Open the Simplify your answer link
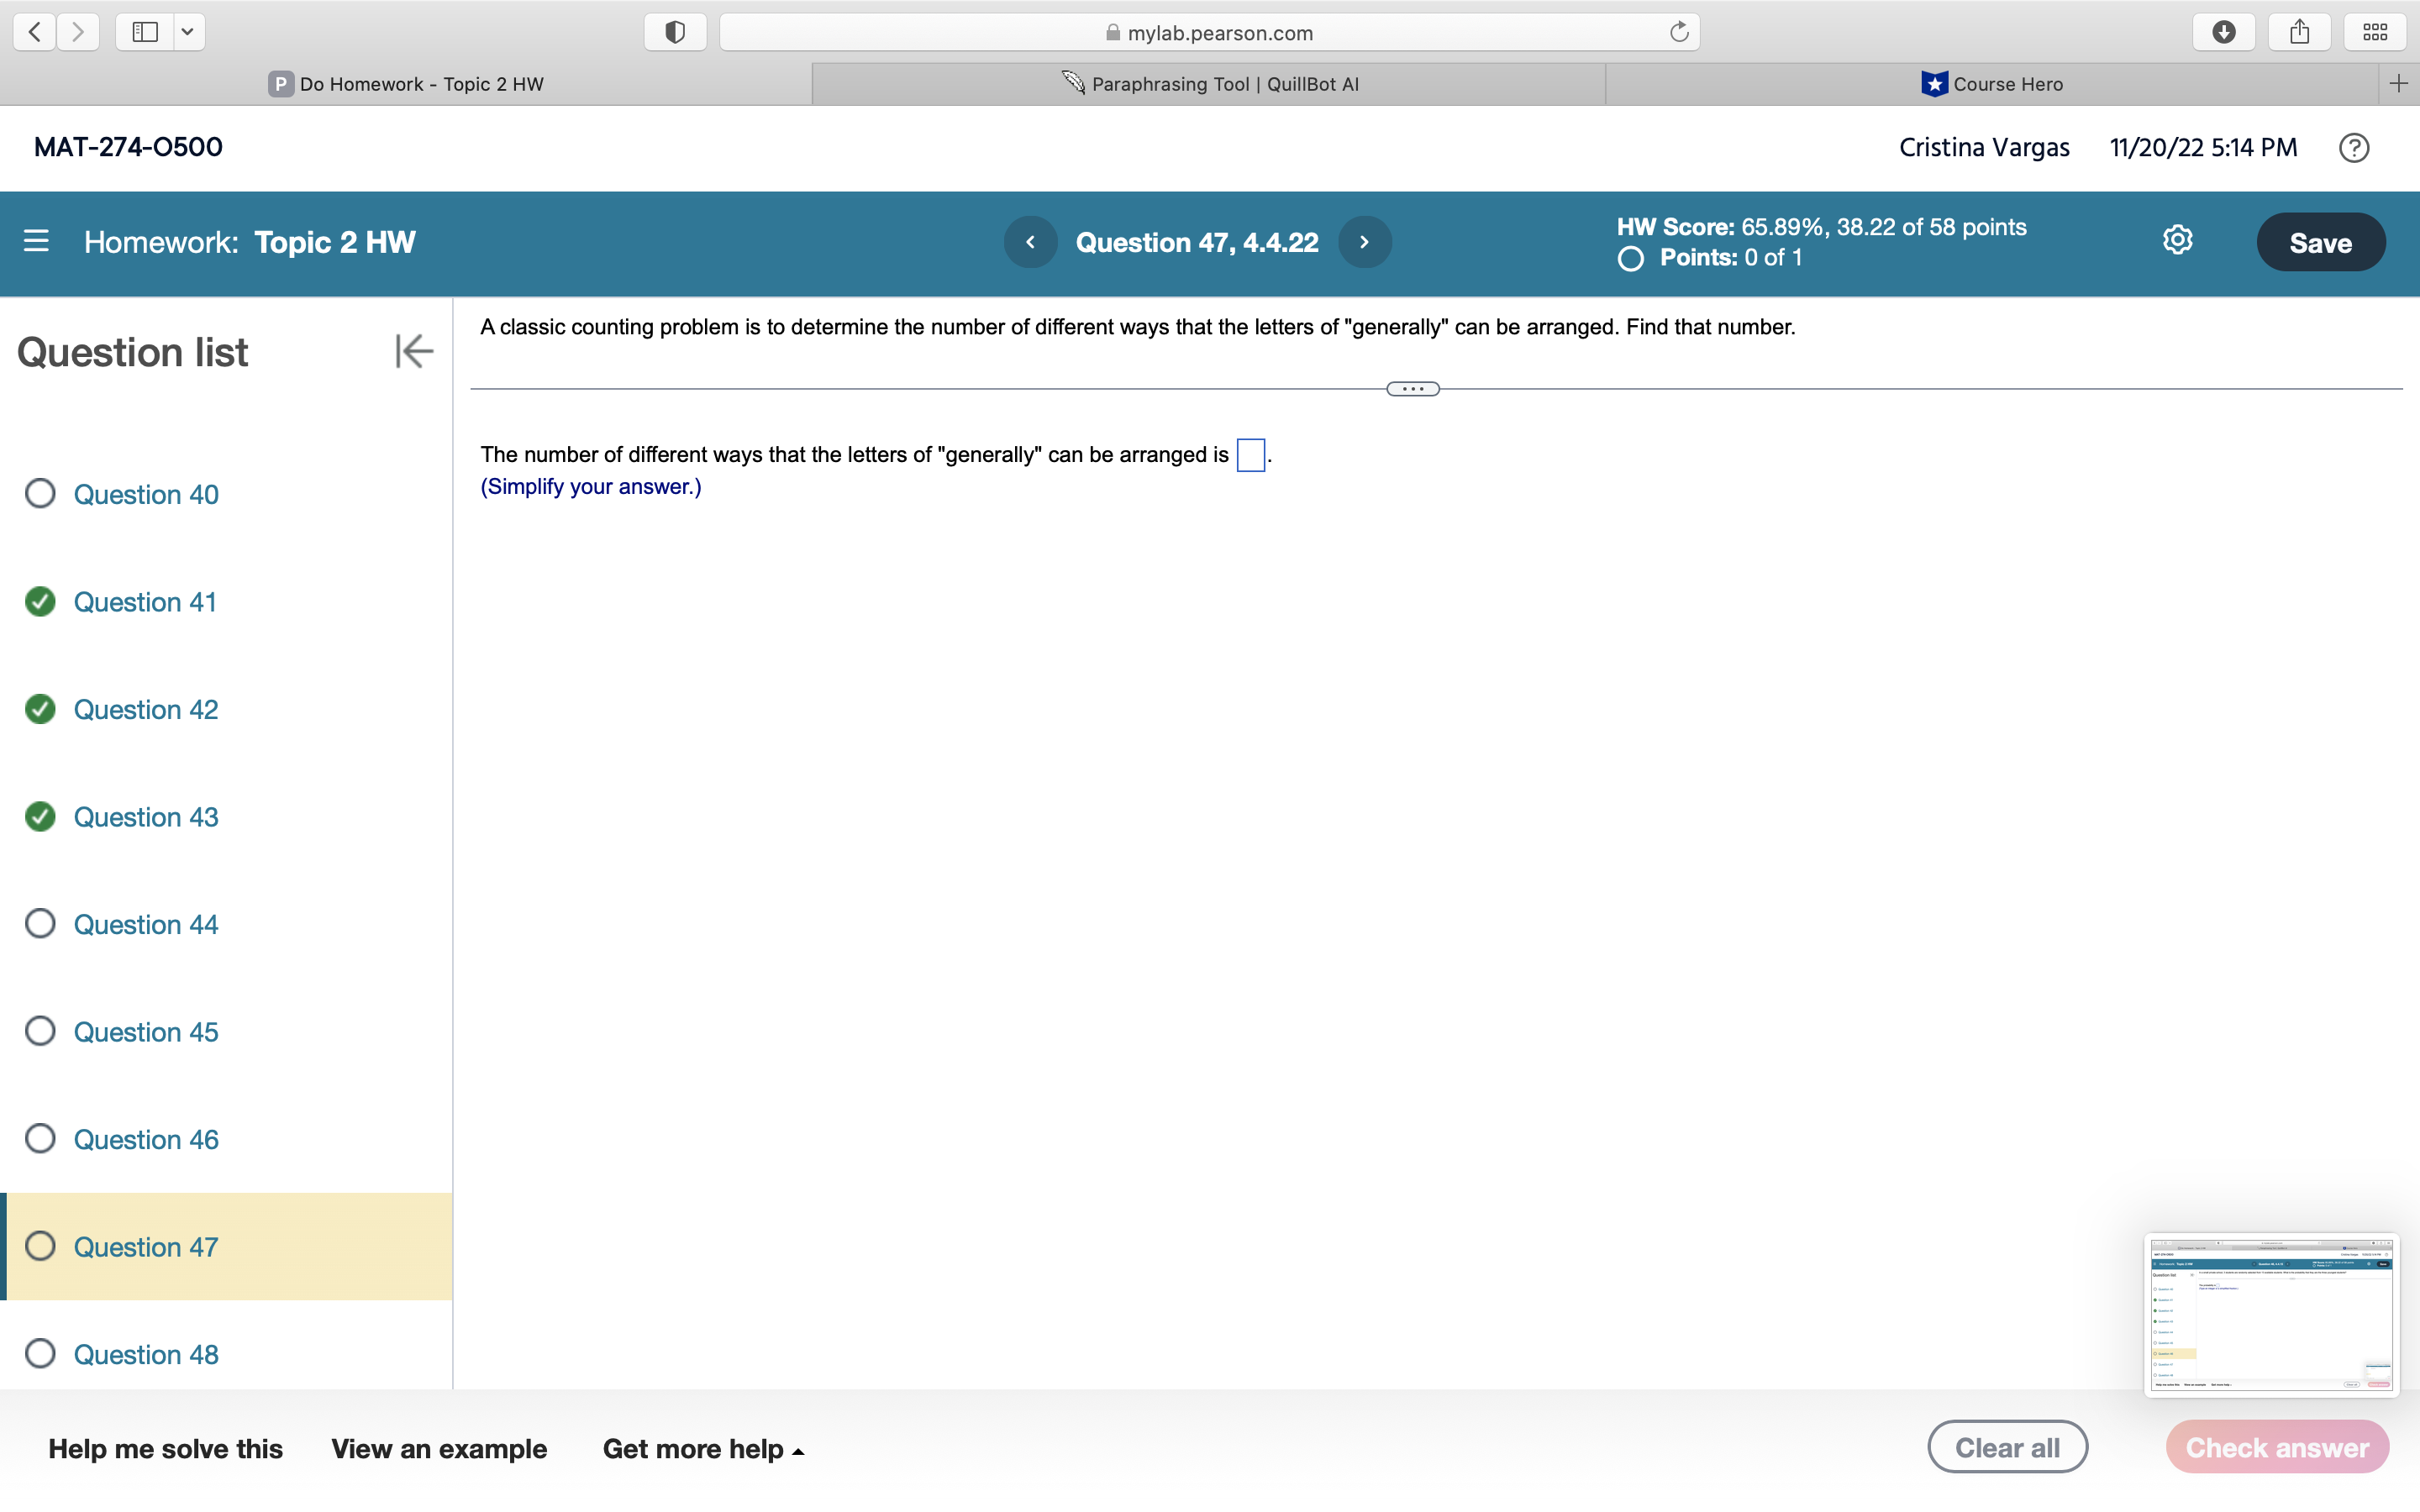This screenshot has height=1512, width=2420. click(590, 486)
